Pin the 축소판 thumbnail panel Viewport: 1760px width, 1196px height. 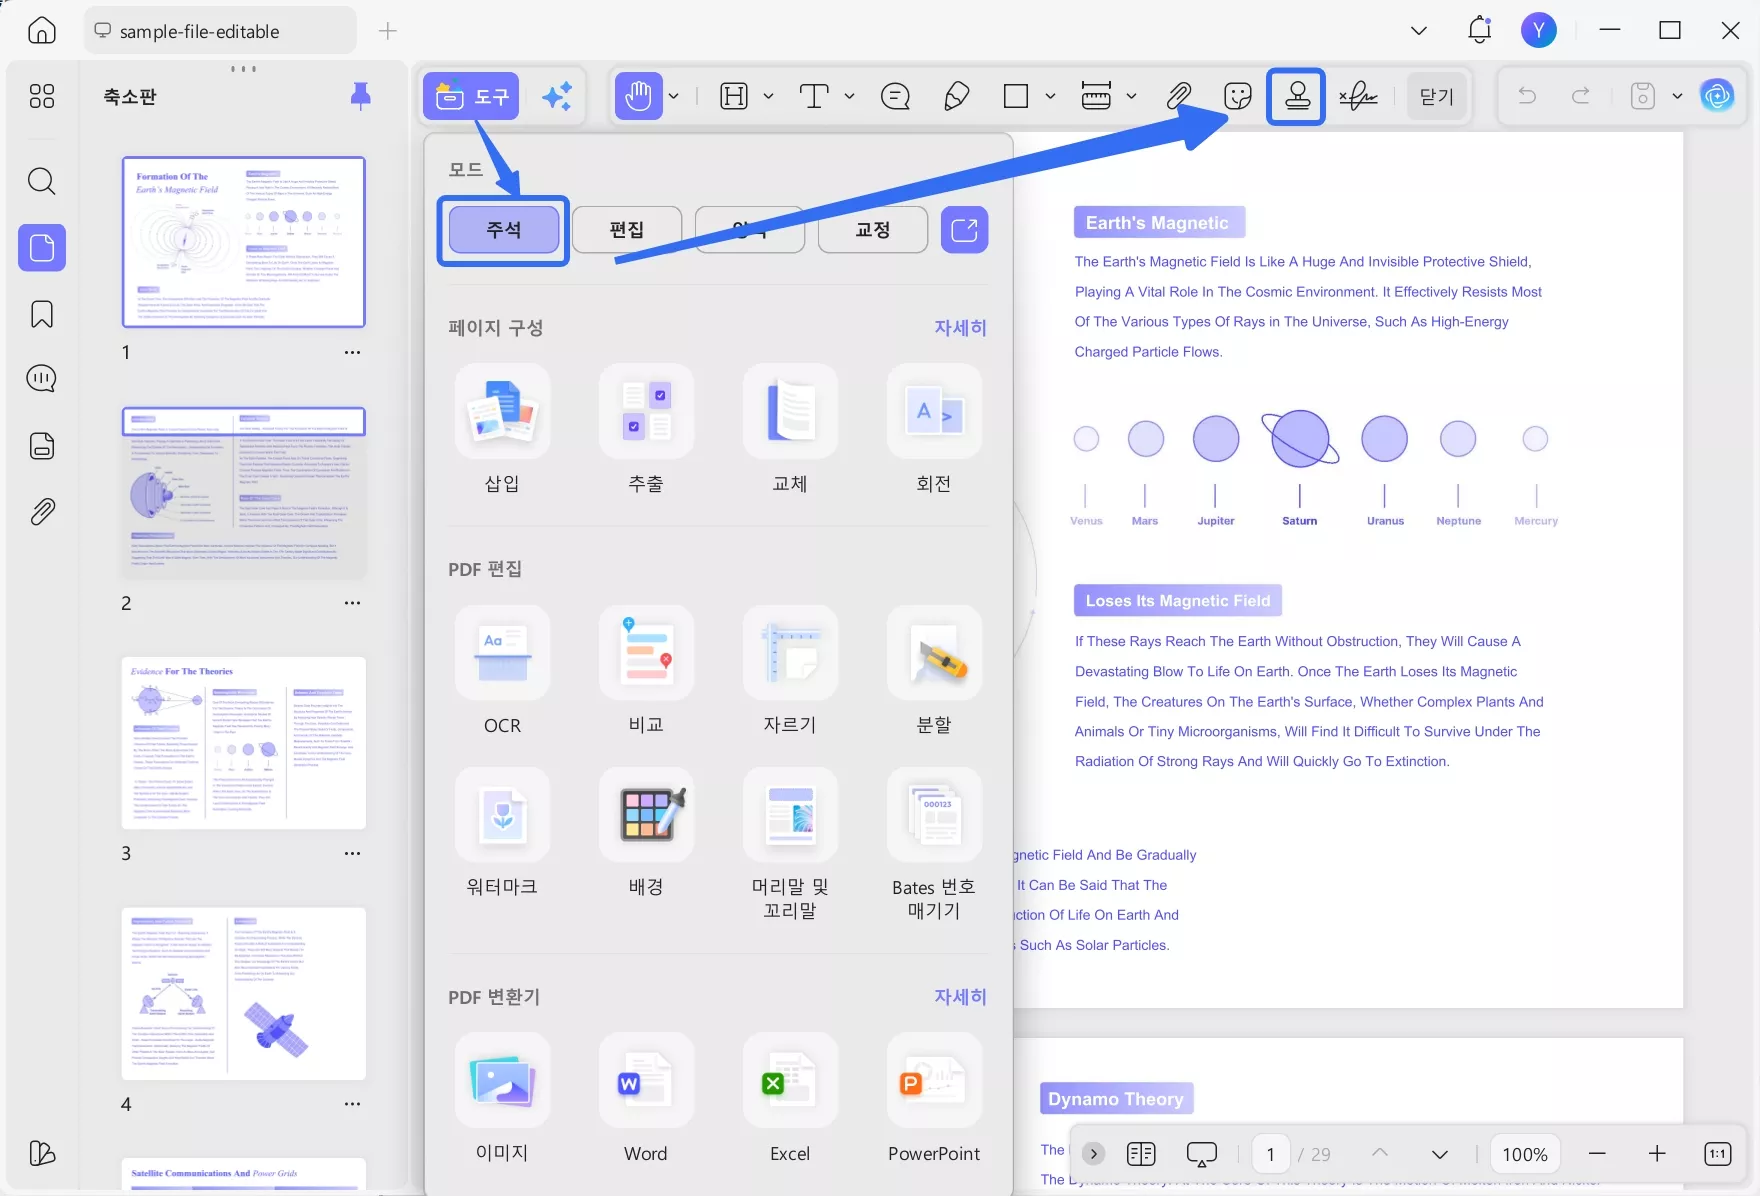point(361,96)
